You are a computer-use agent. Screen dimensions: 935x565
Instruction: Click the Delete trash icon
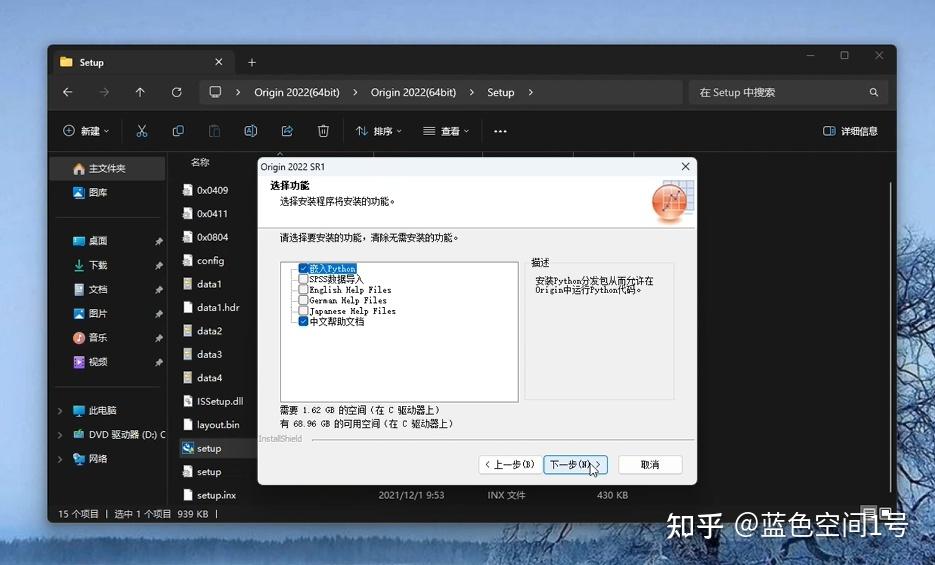323,131
